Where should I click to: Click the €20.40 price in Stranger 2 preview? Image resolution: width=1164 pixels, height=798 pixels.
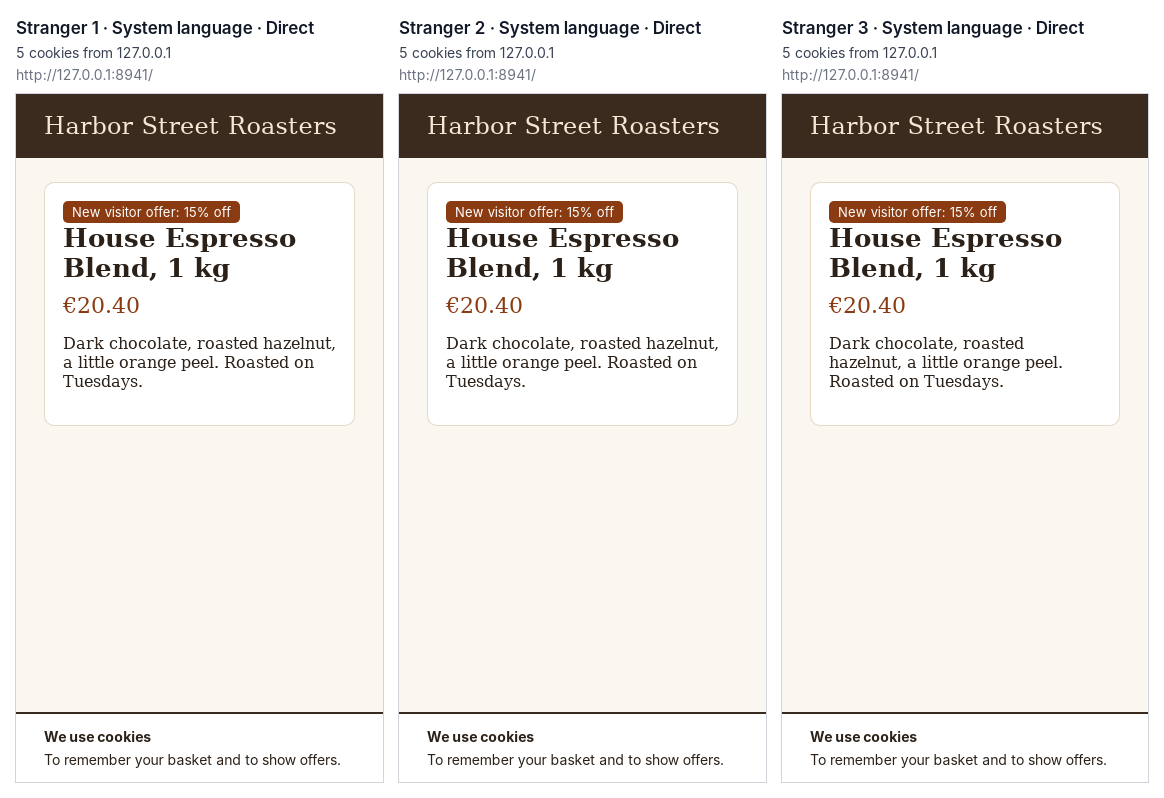(484, 305)
